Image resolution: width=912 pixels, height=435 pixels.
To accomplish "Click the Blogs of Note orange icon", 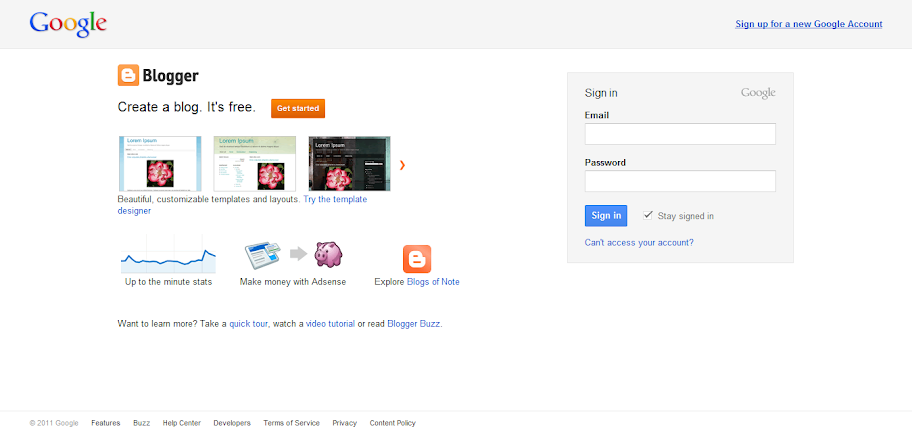I will (417, 259).
